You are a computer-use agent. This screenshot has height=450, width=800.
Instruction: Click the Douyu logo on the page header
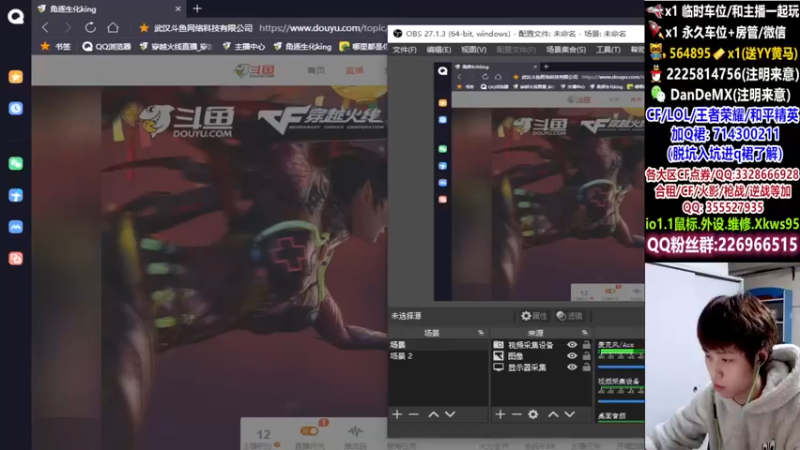click(x=254, y=70)
